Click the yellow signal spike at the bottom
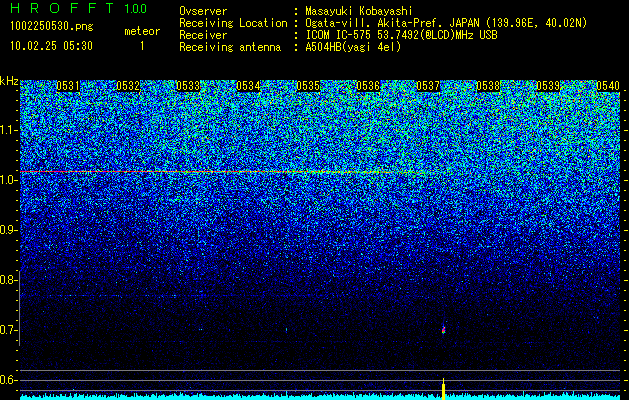This screenshot has height=400, width=629. coord(443,389)
